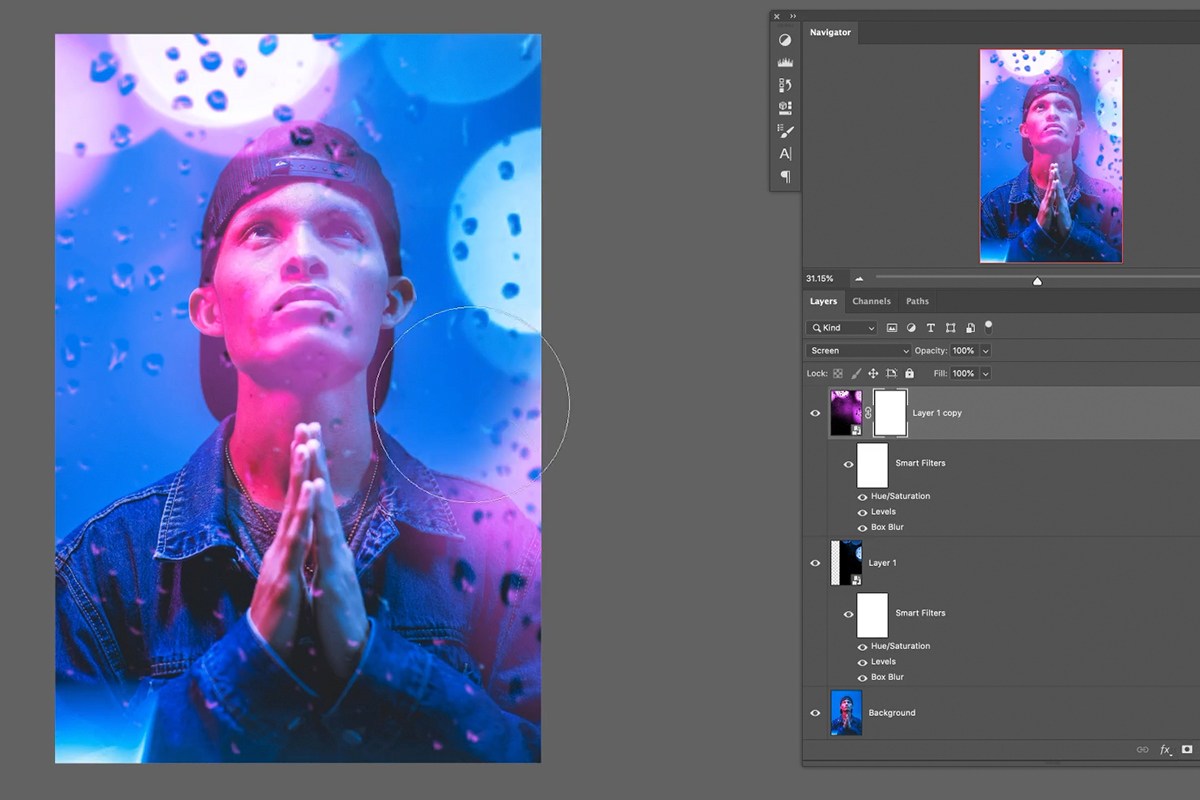Lock position move icon
This screenshot has height=800, width=1200.
(873, 373)
